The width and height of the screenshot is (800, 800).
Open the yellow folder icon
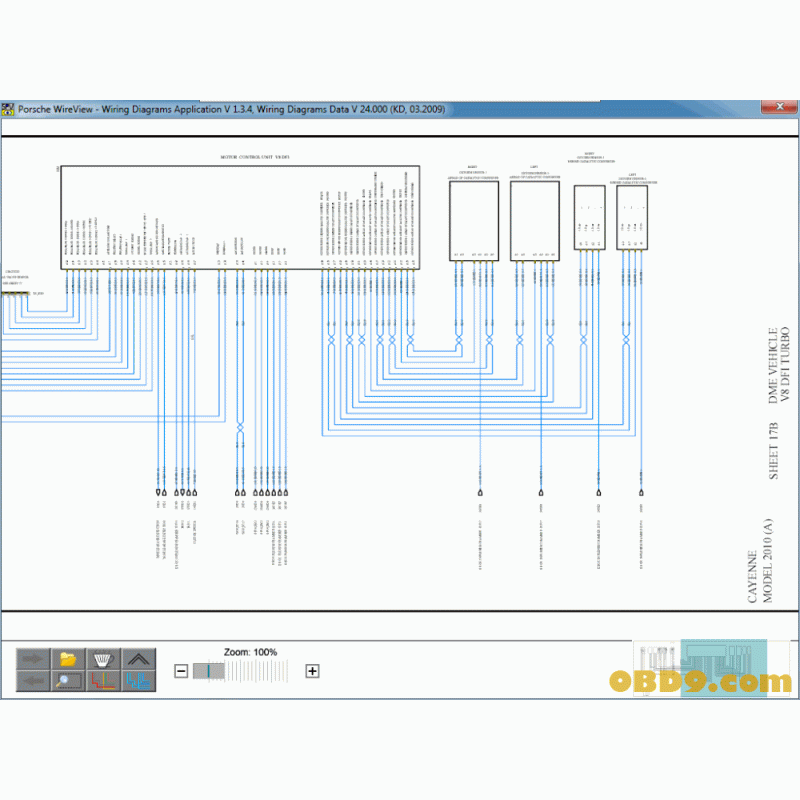pyautogui.click(x=68, y=659)
